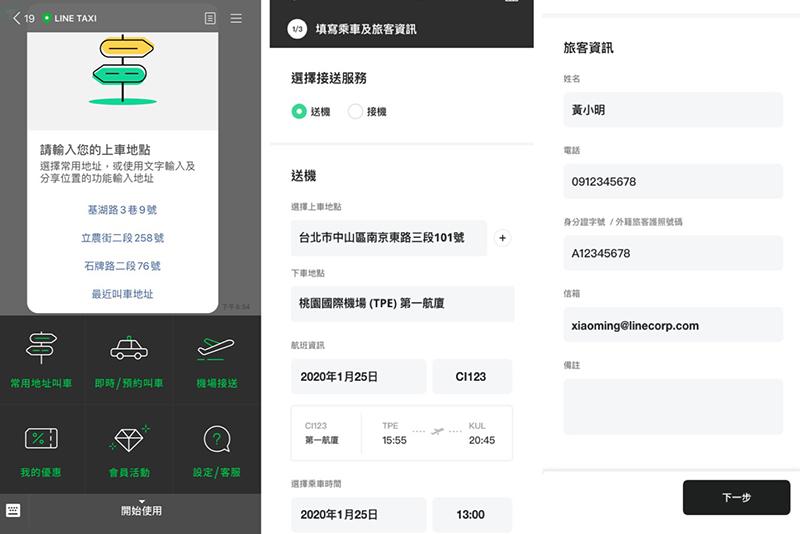Open 設定/客服 question bubble icon

click(217, 439)
